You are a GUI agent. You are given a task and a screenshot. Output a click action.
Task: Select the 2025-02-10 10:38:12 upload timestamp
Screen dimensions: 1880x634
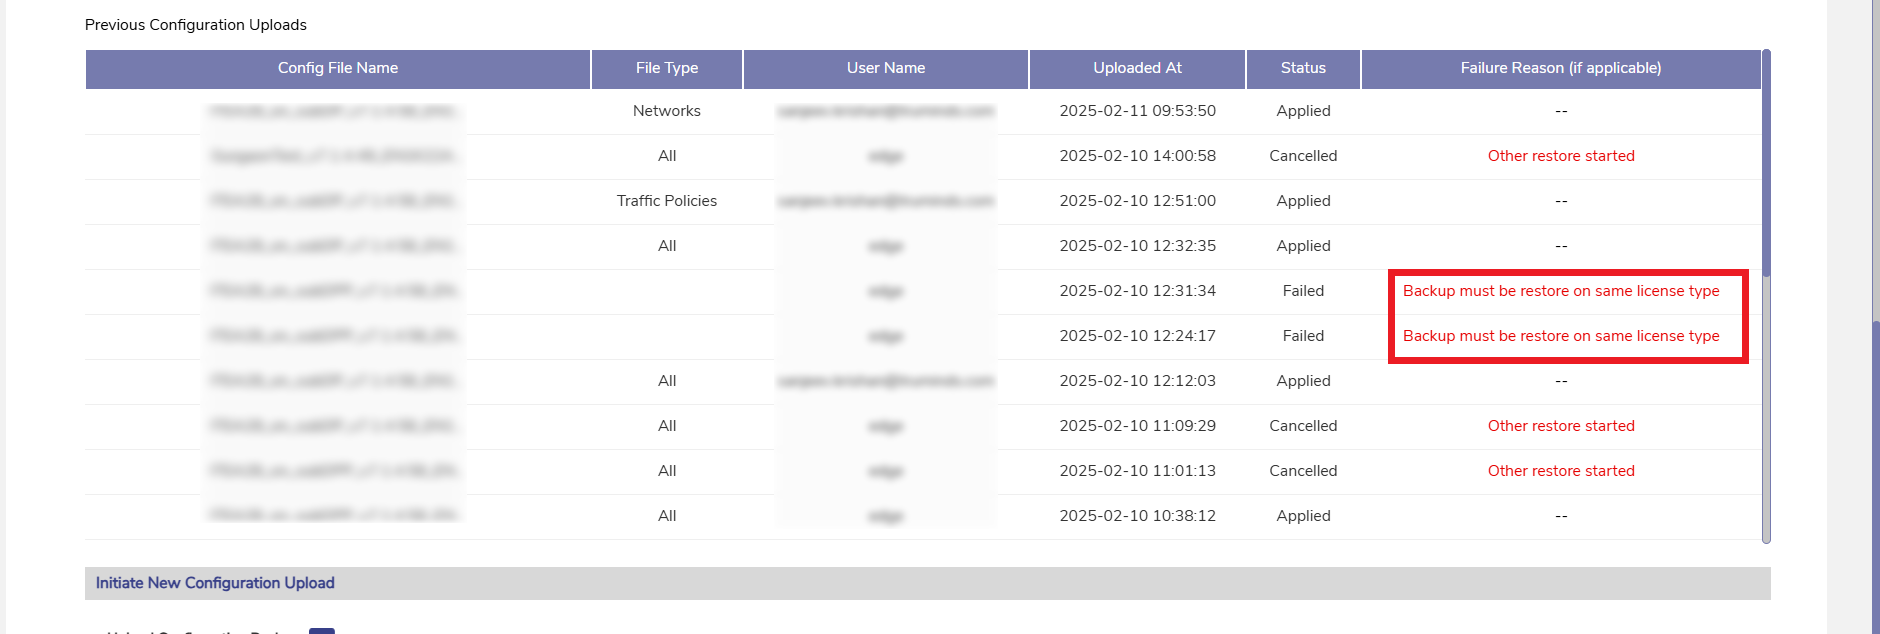pos(1137,516)
